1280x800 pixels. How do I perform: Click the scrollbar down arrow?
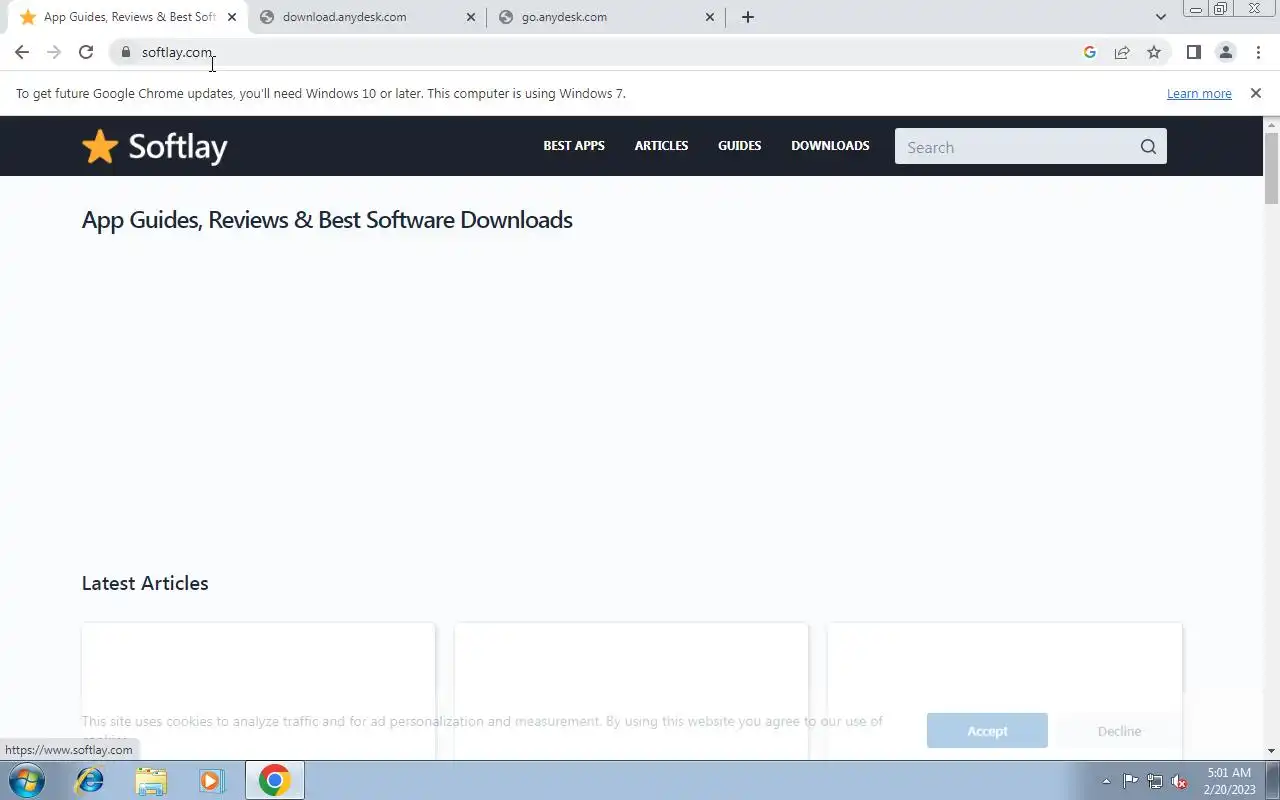(x=1272, y=751)
